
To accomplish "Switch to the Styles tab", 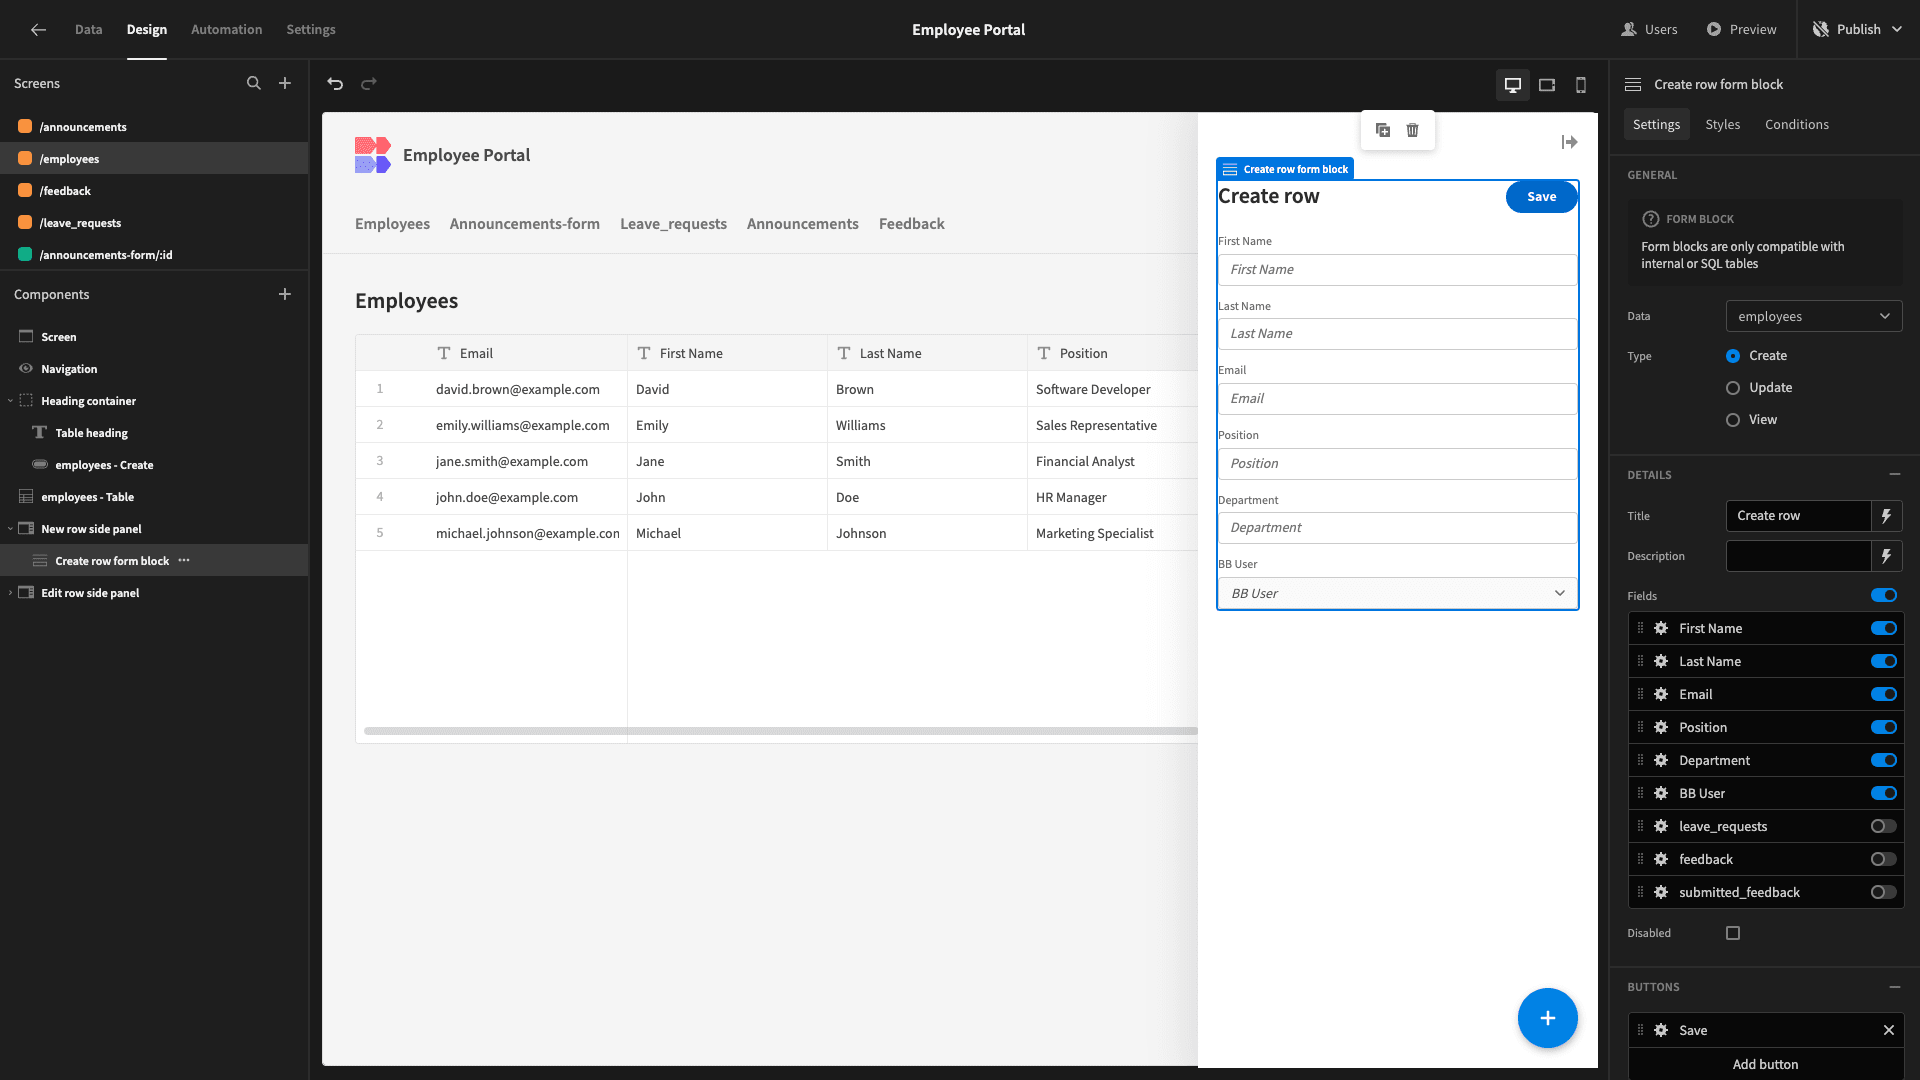I will [1722, 125].
